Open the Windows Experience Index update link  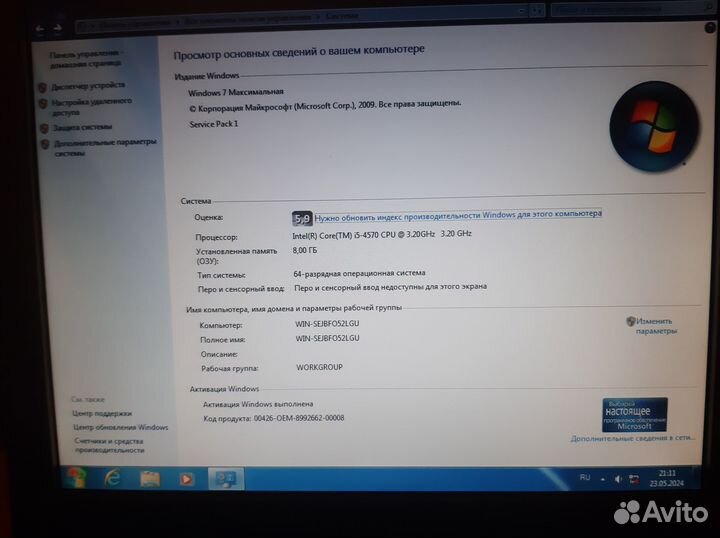[x=458, y=216]
